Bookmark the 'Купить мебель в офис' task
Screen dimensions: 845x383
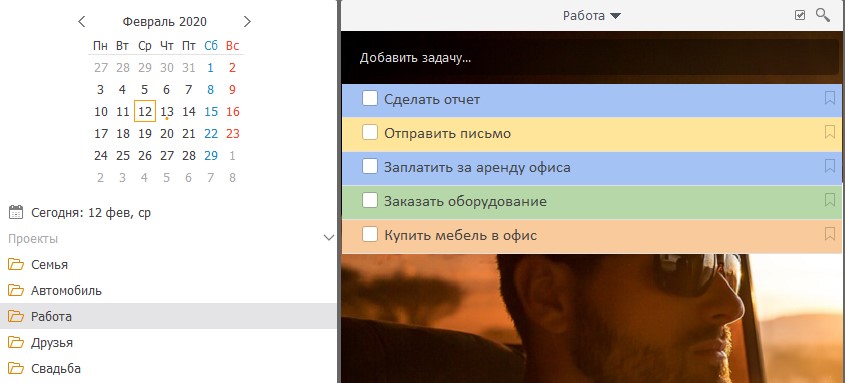pos(829,234)
